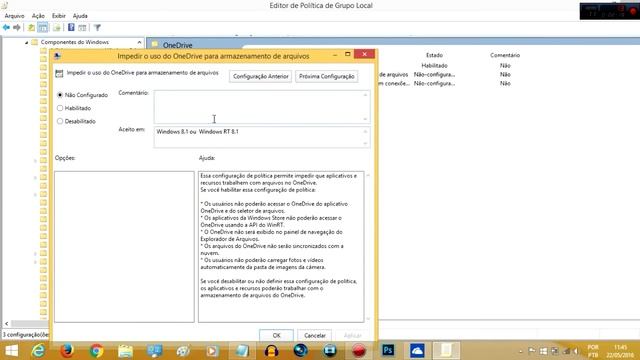Screen dimensions: 640x360
Task: Click the Ajuda description text area
Action: [x=281, y=247]
